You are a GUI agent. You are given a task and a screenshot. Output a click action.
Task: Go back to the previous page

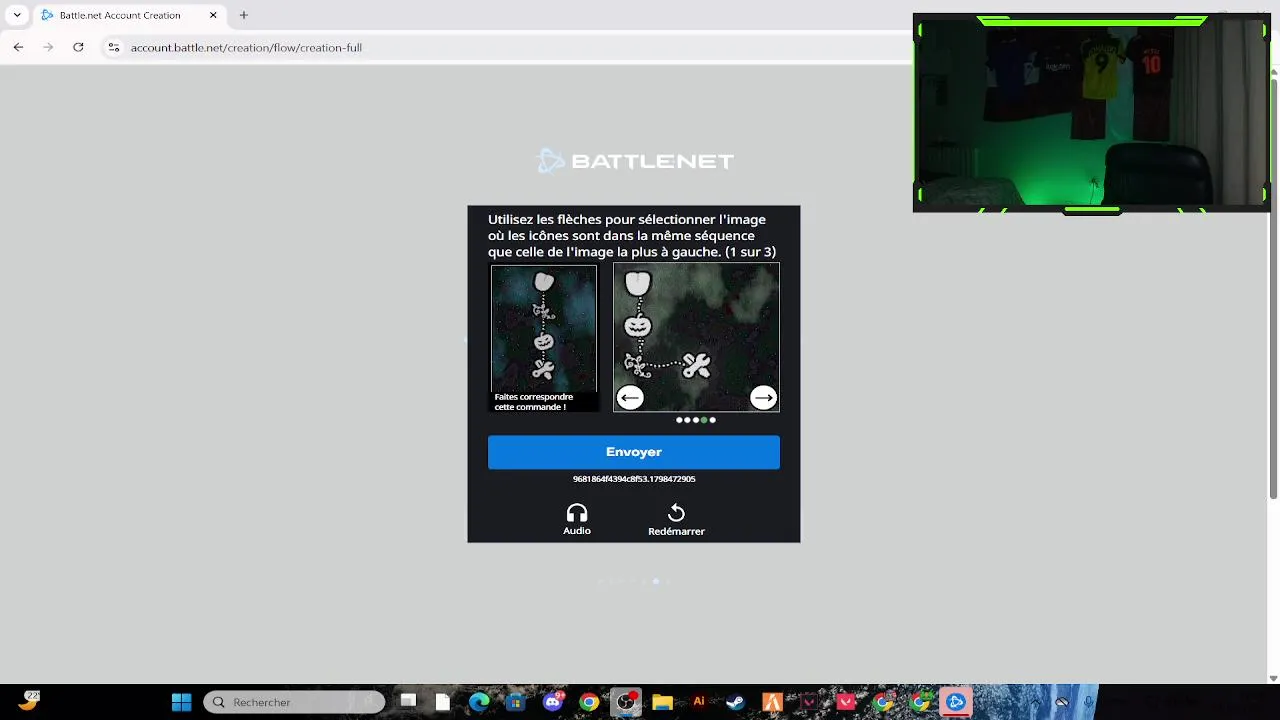pyautogui.click(x=18, y=47)
